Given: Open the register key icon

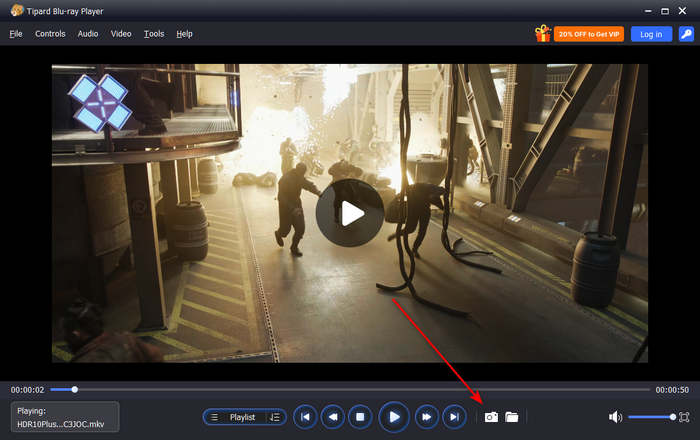Looking at the screenshot, I should pyautogui.click(x=686, y=34).
